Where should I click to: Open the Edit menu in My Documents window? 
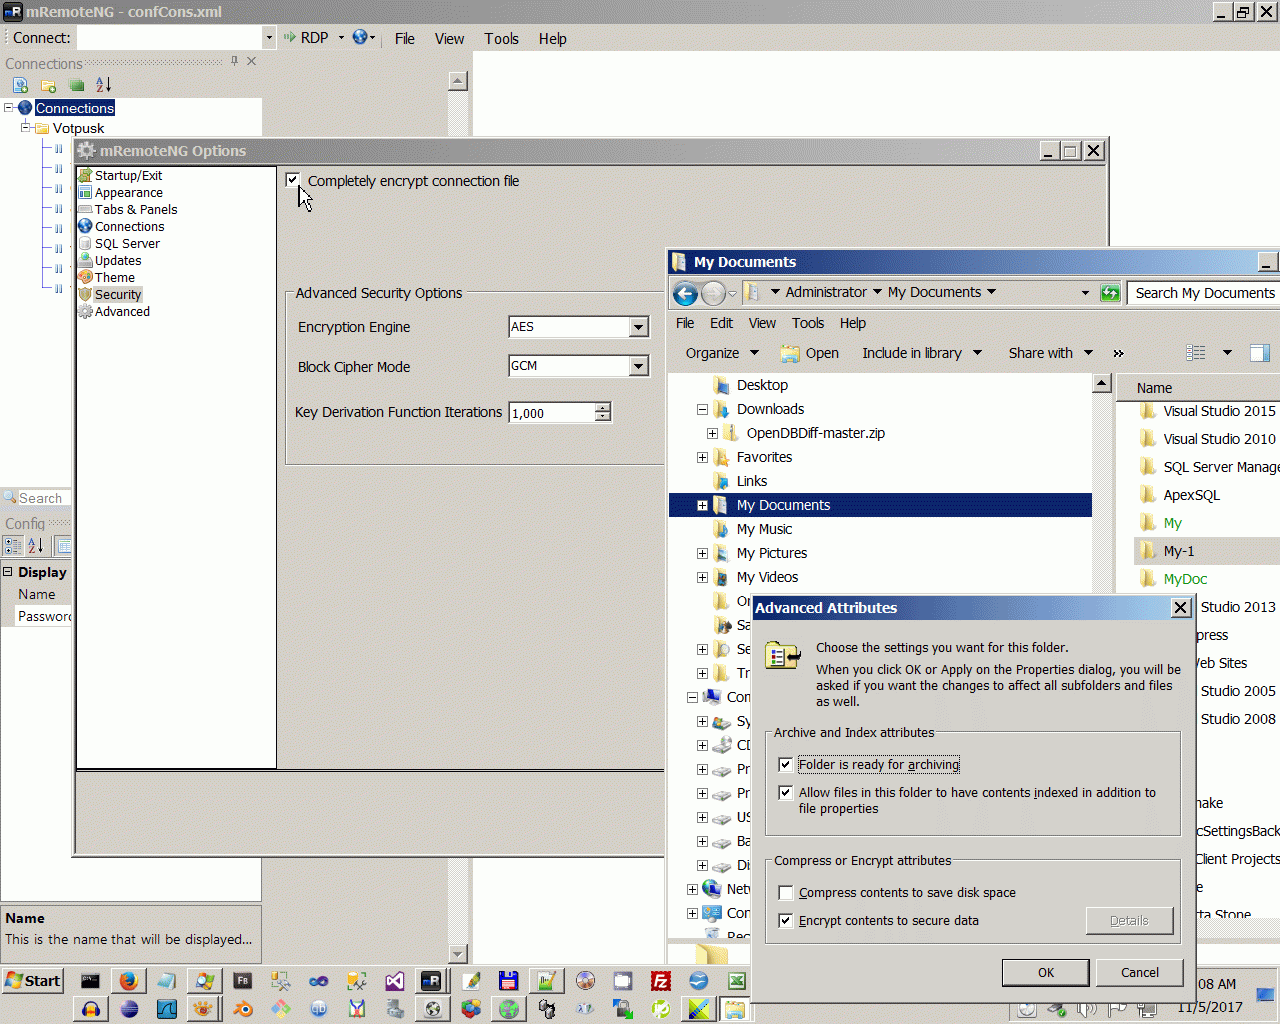tap(721, 323)
